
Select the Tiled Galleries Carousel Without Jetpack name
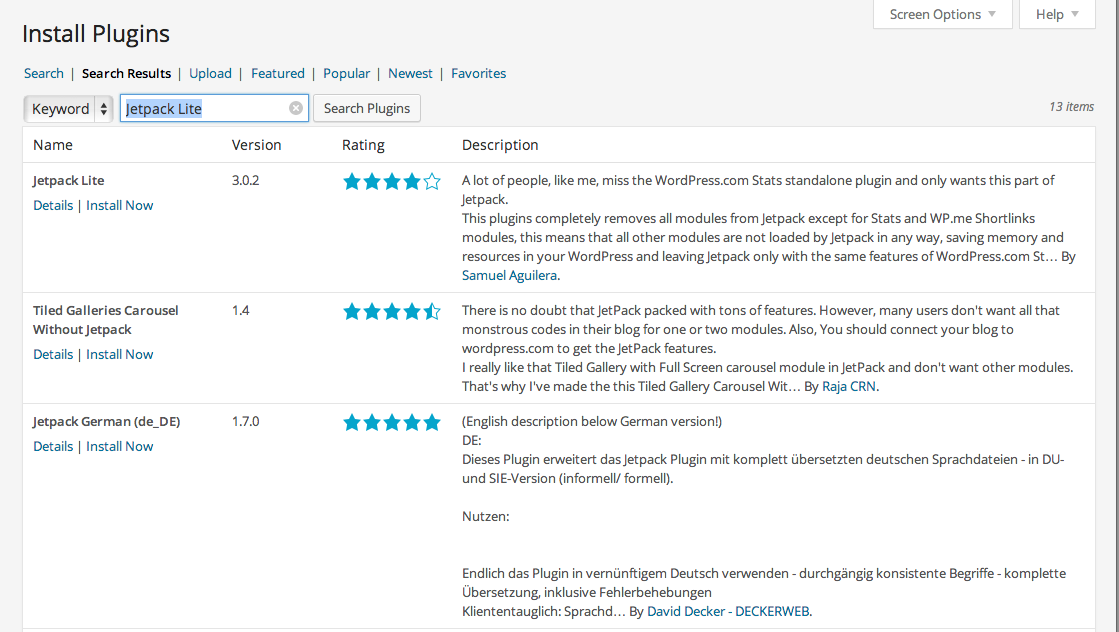tap(106, 320)
